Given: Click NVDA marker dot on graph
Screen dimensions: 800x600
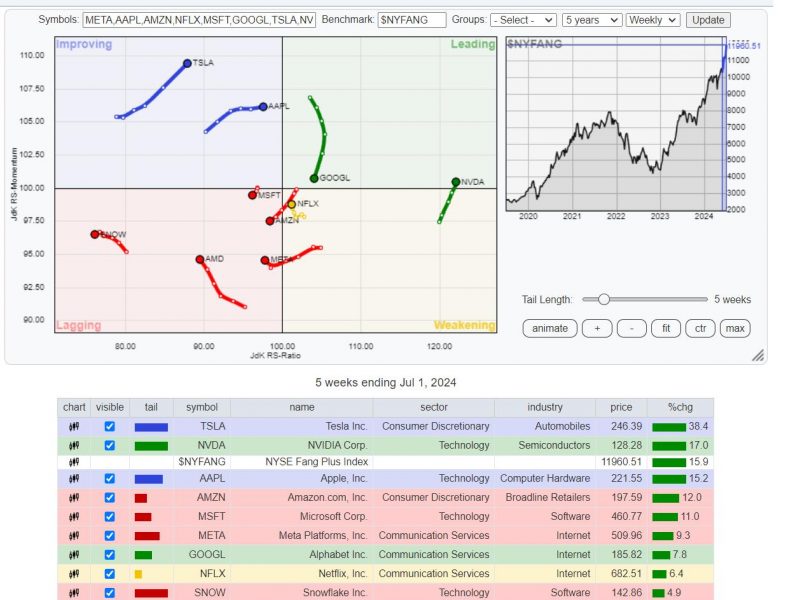Looking at the screenshot, I should tap(456, 182).
